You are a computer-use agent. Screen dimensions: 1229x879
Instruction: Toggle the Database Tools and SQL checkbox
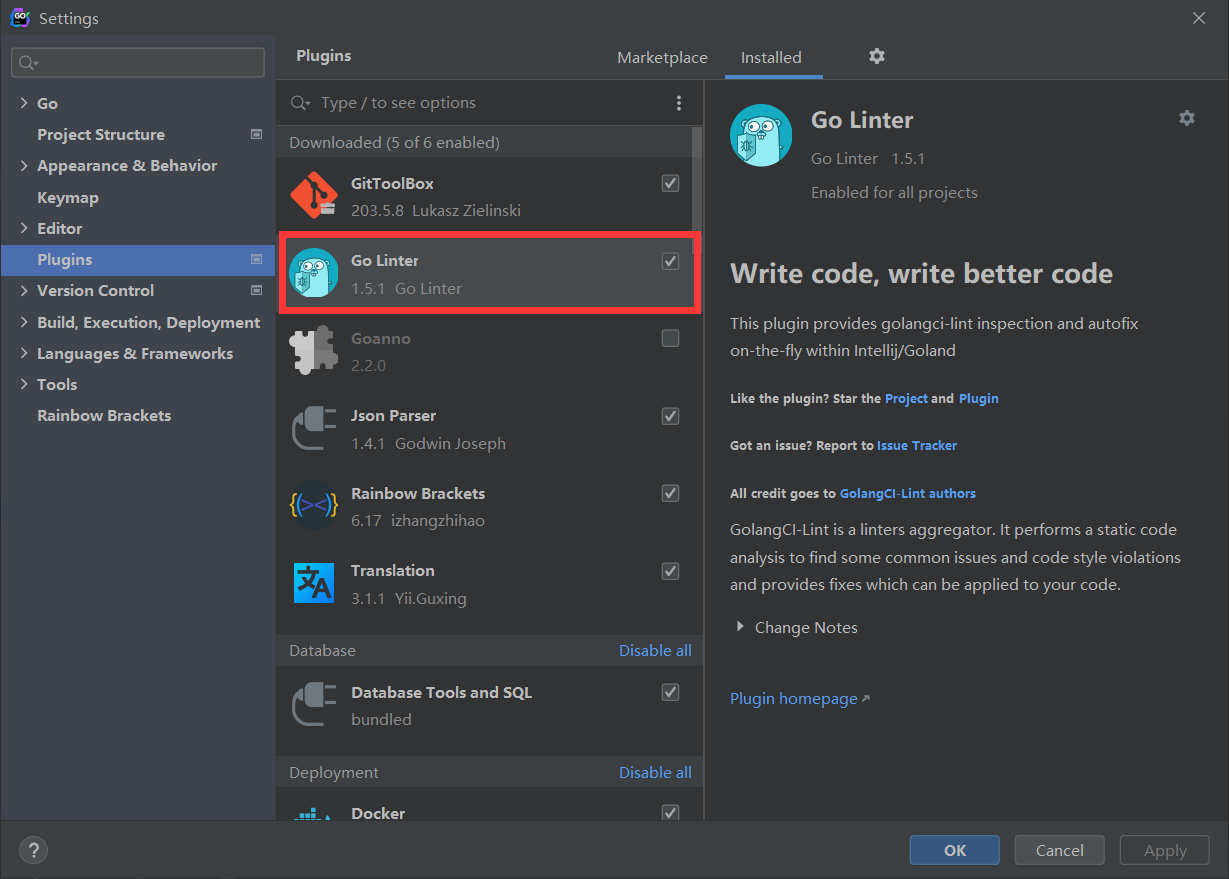point(671,692)
